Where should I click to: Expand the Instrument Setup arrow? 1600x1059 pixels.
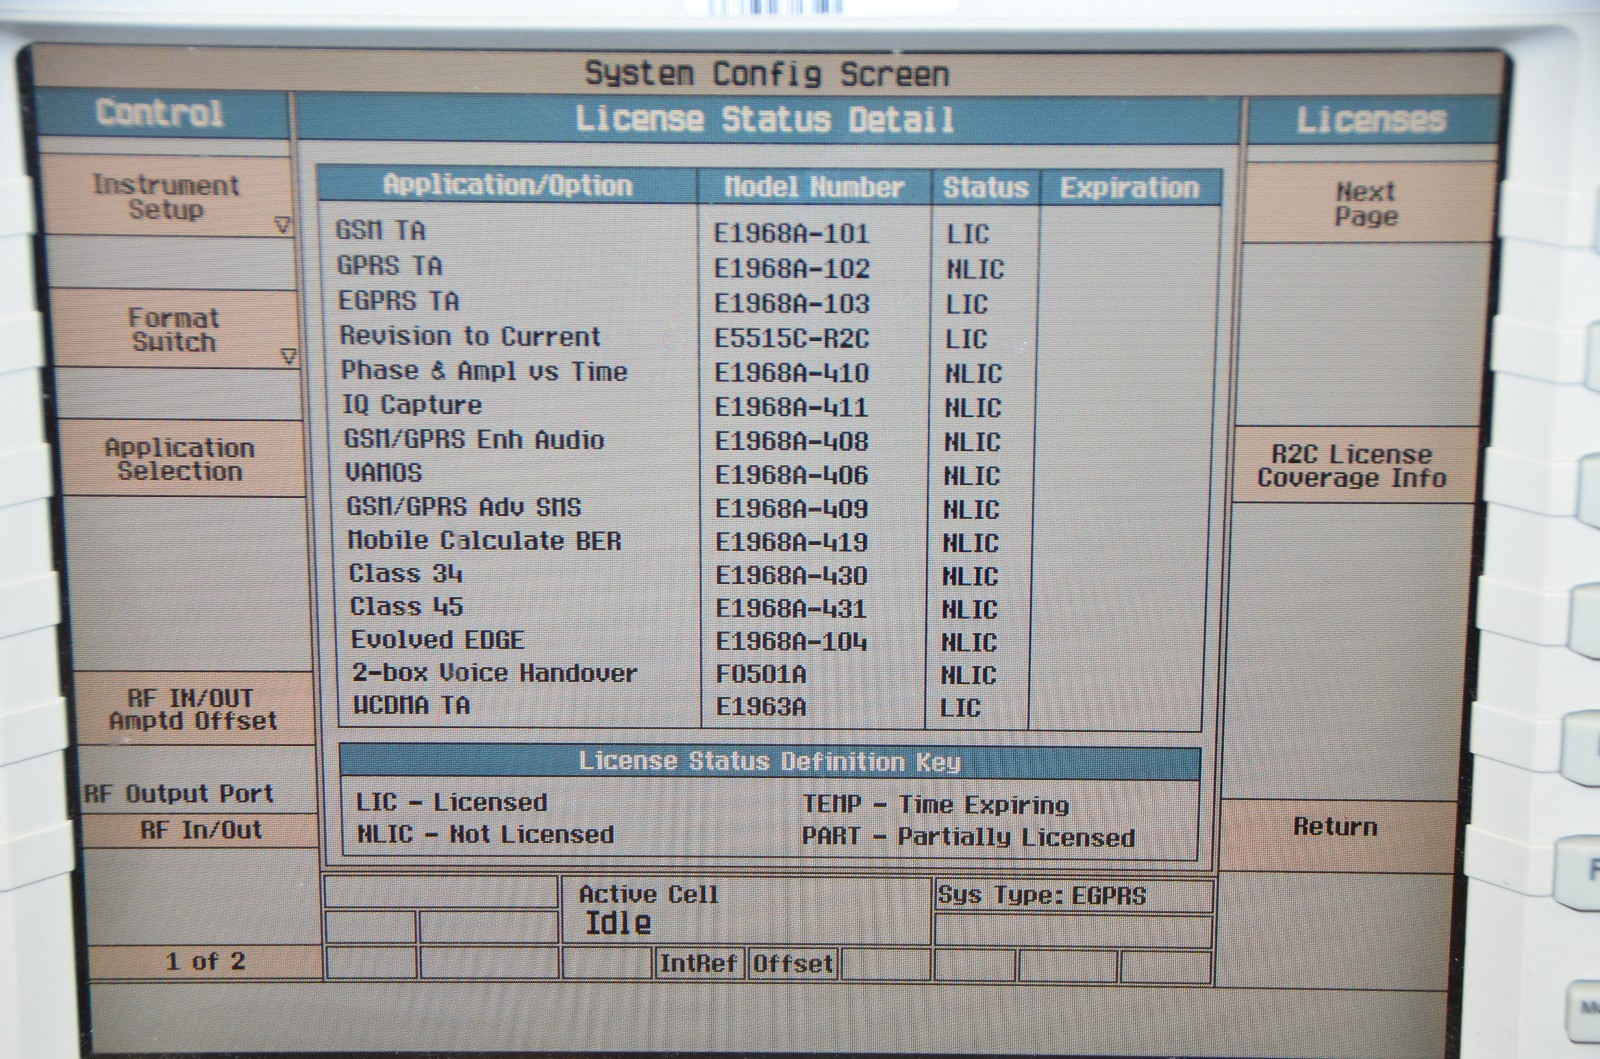click(x=282, y=226)
